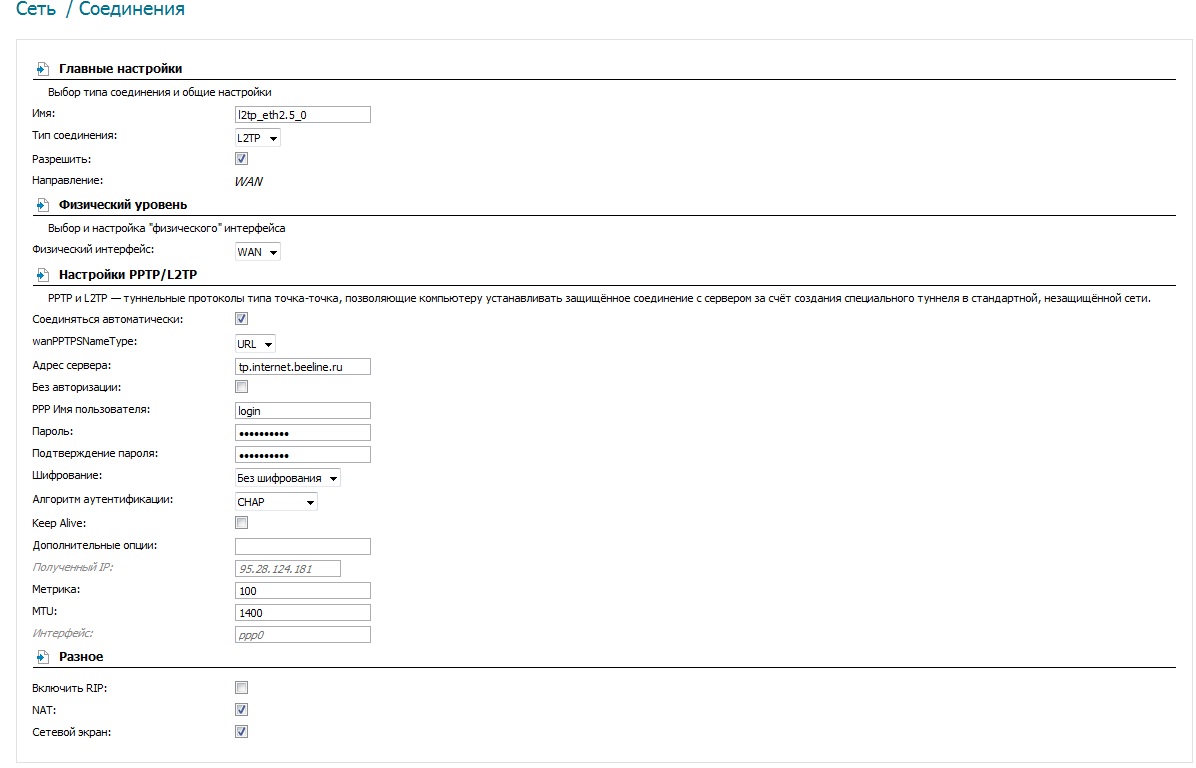
Task: Click the icon beside Физический уровень heading
Action: 43,205
